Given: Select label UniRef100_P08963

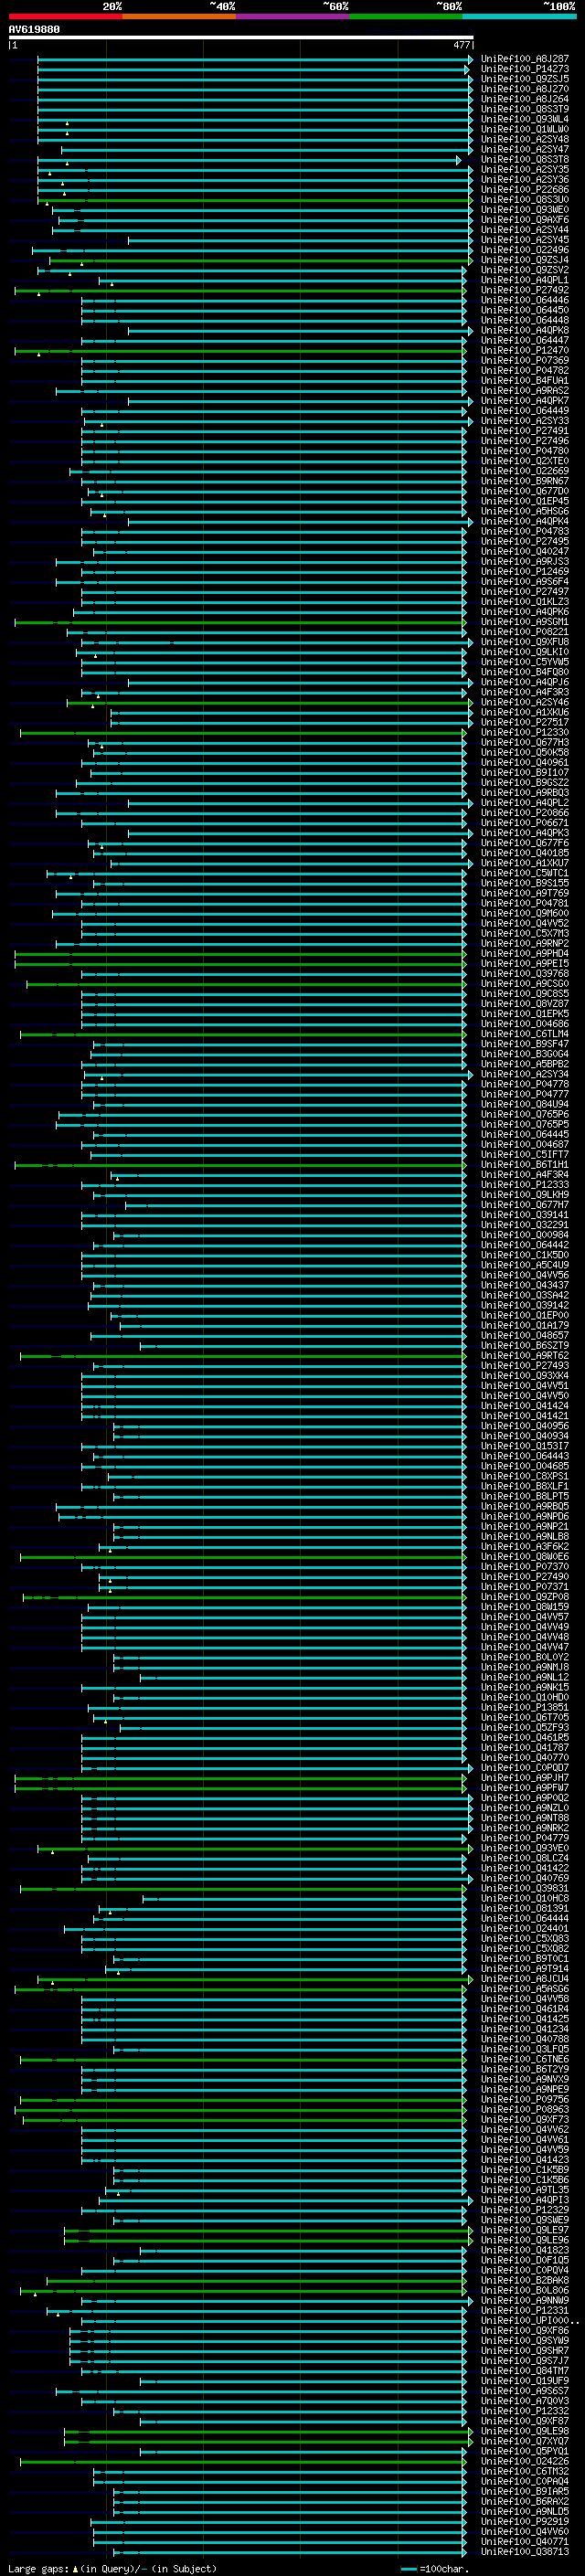Looking at the screenshot, I should (525, 2109).
